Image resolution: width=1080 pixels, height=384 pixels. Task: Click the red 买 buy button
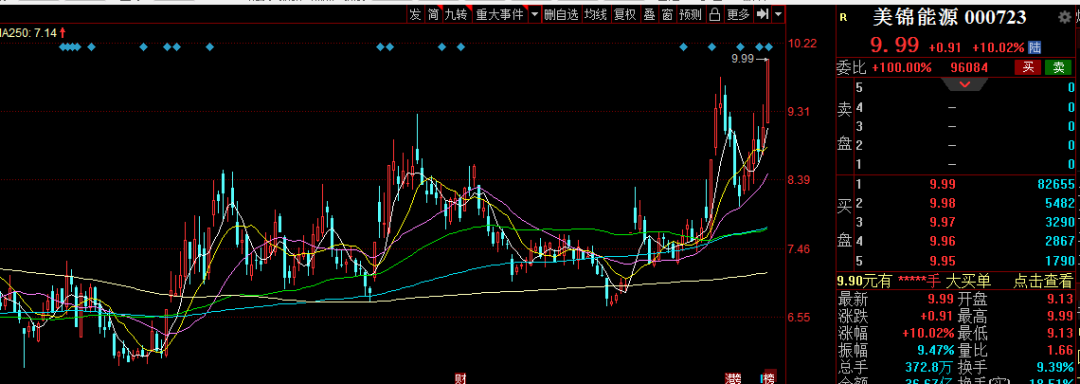1028,67
